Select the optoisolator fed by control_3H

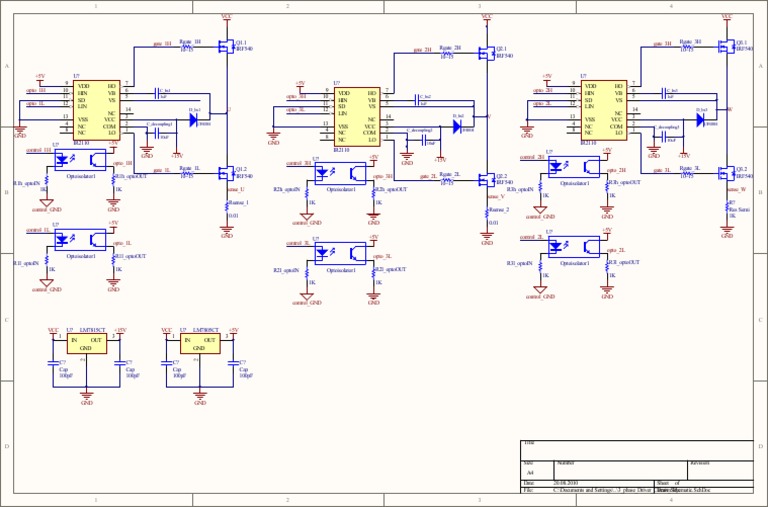point(340,173)
